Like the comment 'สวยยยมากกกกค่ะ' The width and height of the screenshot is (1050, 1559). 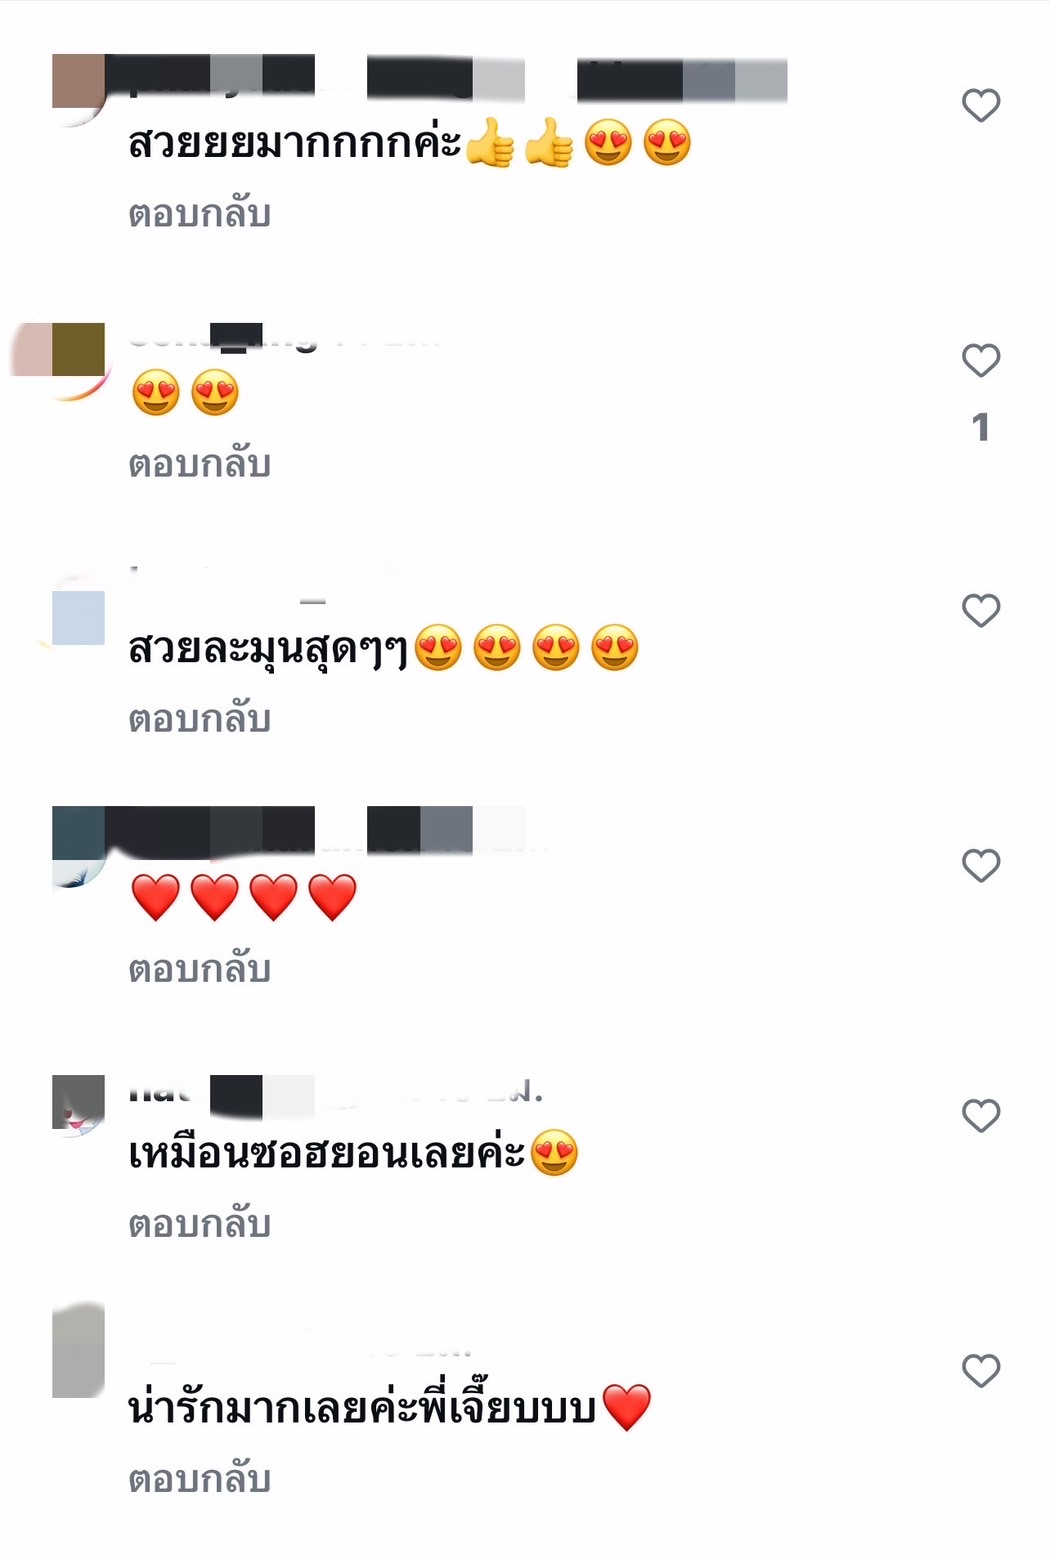981,105
